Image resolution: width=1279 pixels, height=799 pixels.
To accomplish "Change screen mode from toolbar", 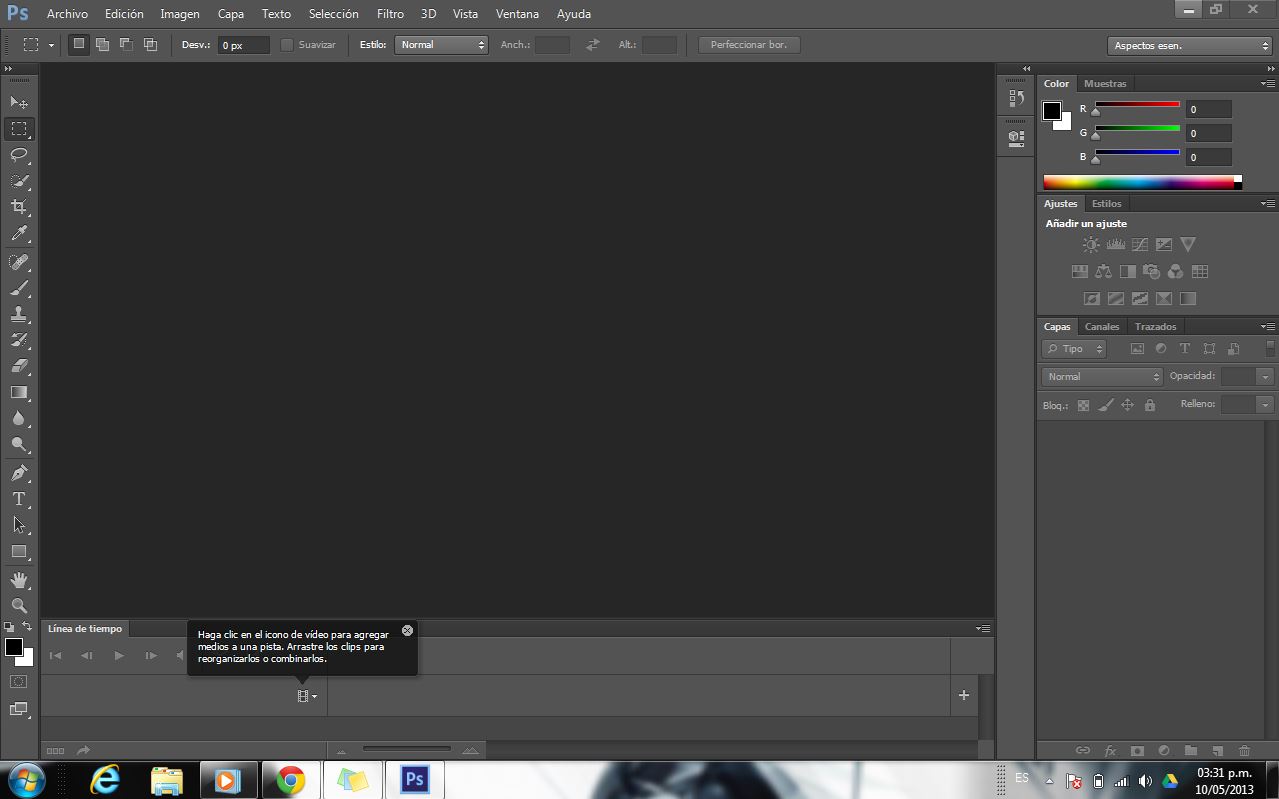I will click(x=19, y=709).
